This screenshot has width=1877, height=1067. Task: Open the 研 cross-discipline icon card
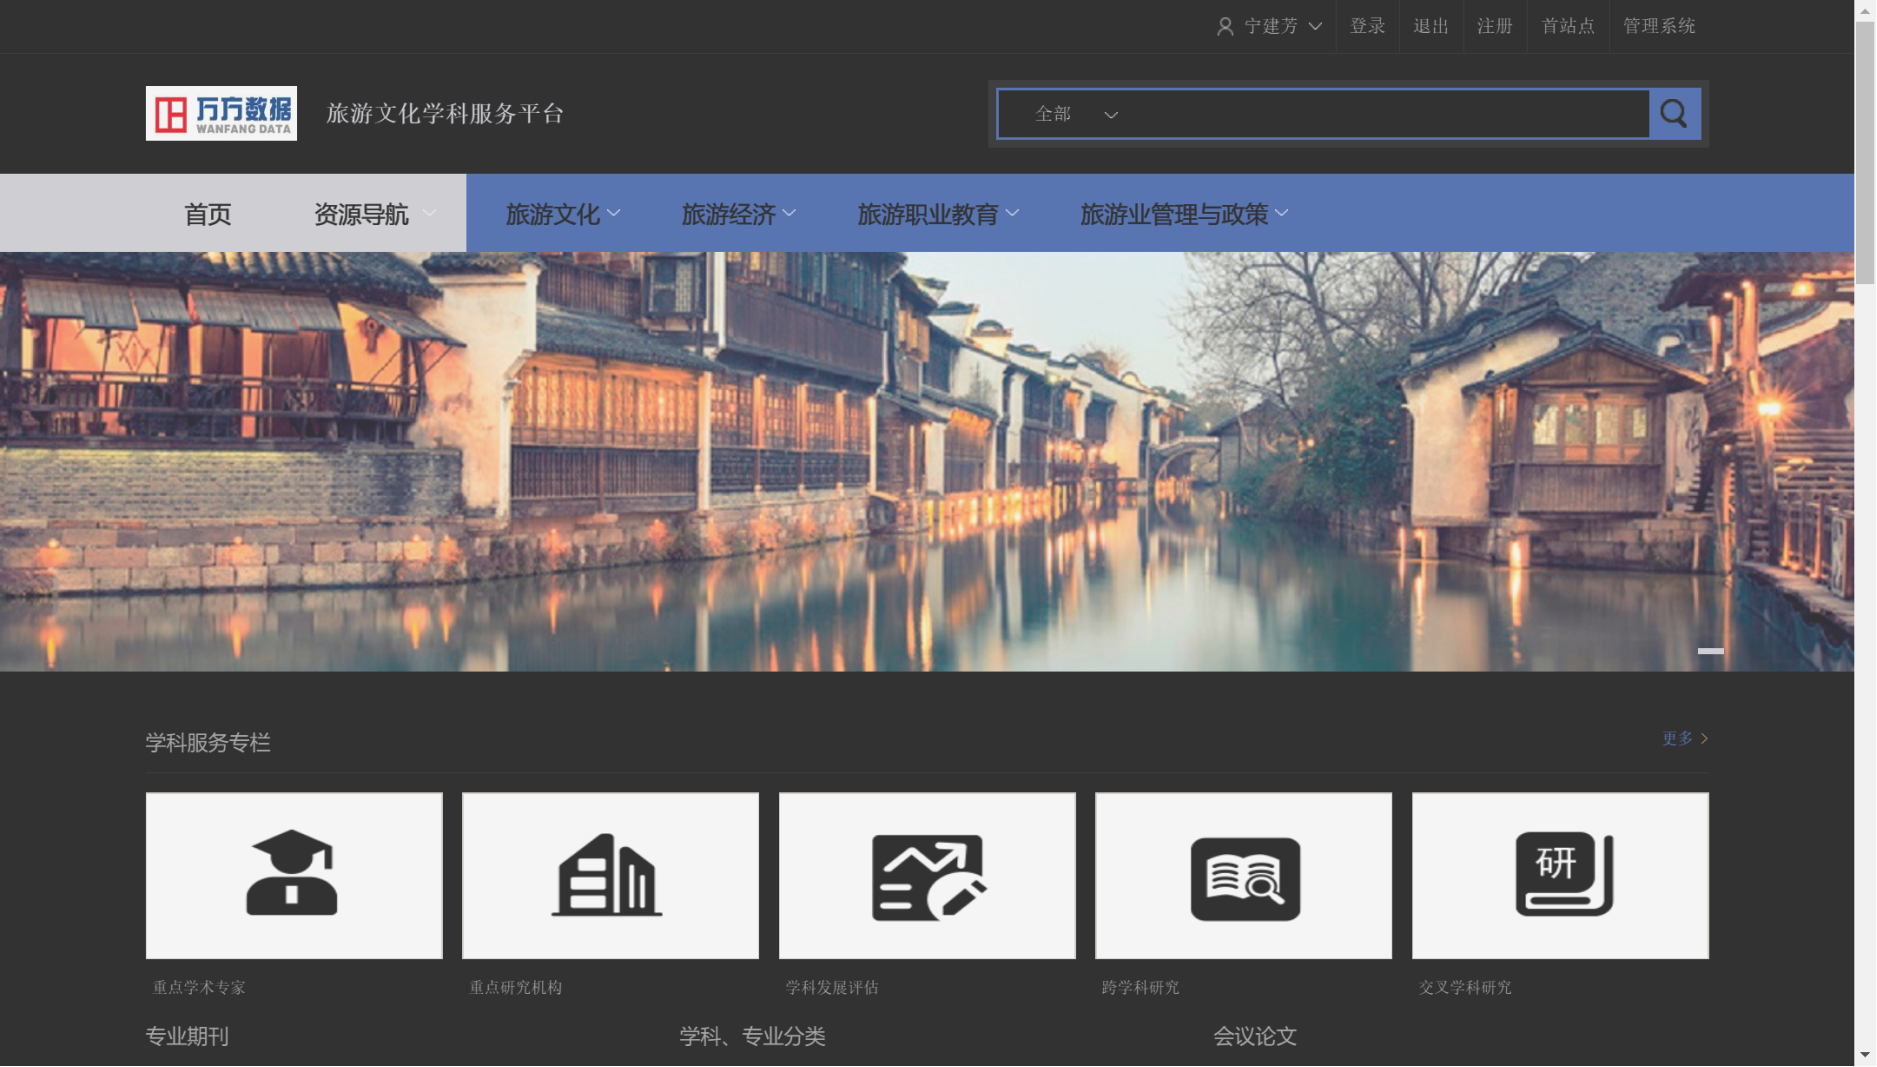point(1560,876)
